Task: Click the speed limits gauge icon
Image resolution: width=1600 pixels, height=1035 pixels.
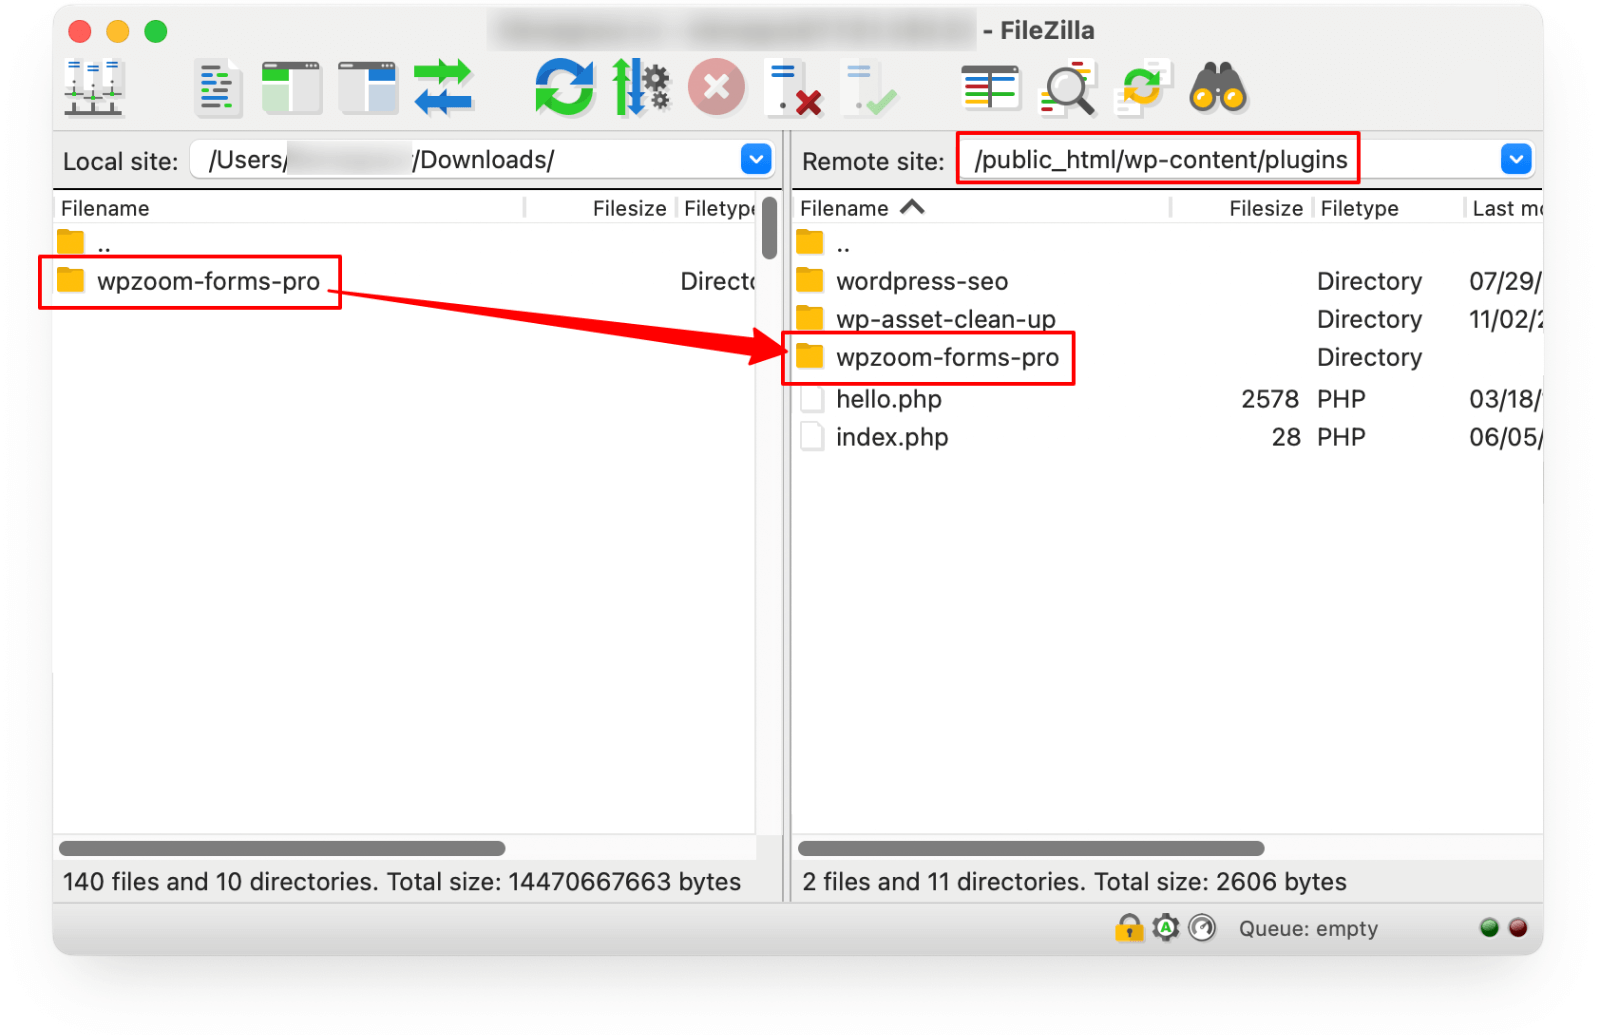Action: pyautogui.click(x=1202, y=928)
